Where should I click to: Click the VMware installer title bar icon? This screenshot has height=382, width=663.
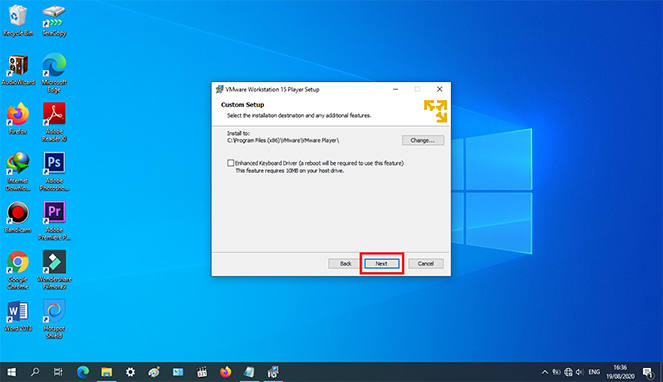(x=219, y=89)
